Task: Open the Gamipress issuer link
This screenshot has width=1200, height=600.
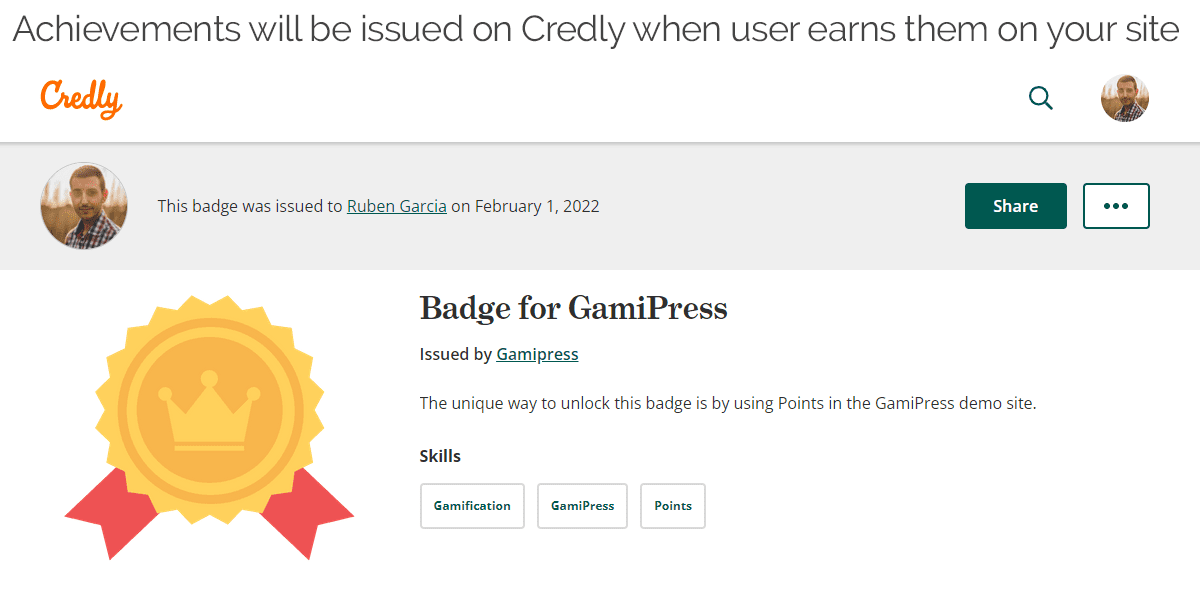Action: (x=537, y=353)
